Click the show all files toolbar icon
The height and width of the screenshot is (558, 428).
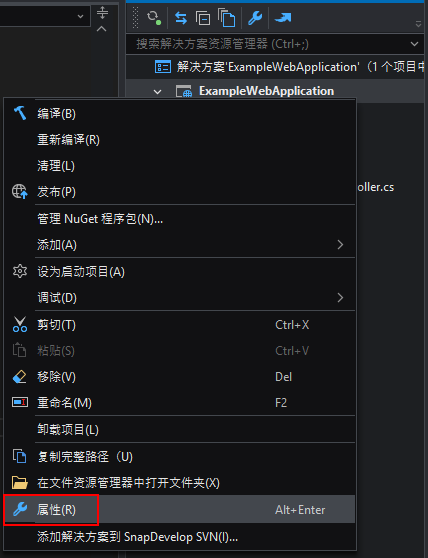pyautogui.click(x=227, y=17)
